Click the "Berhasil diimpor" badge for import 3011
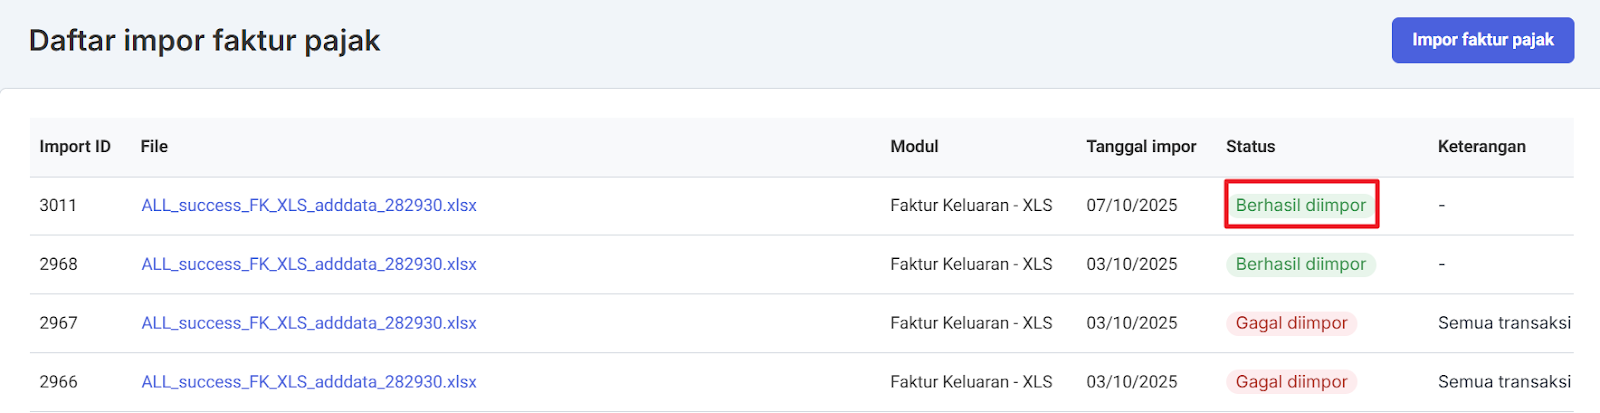Screen dimensions: 1600x413 [1300, 205]
